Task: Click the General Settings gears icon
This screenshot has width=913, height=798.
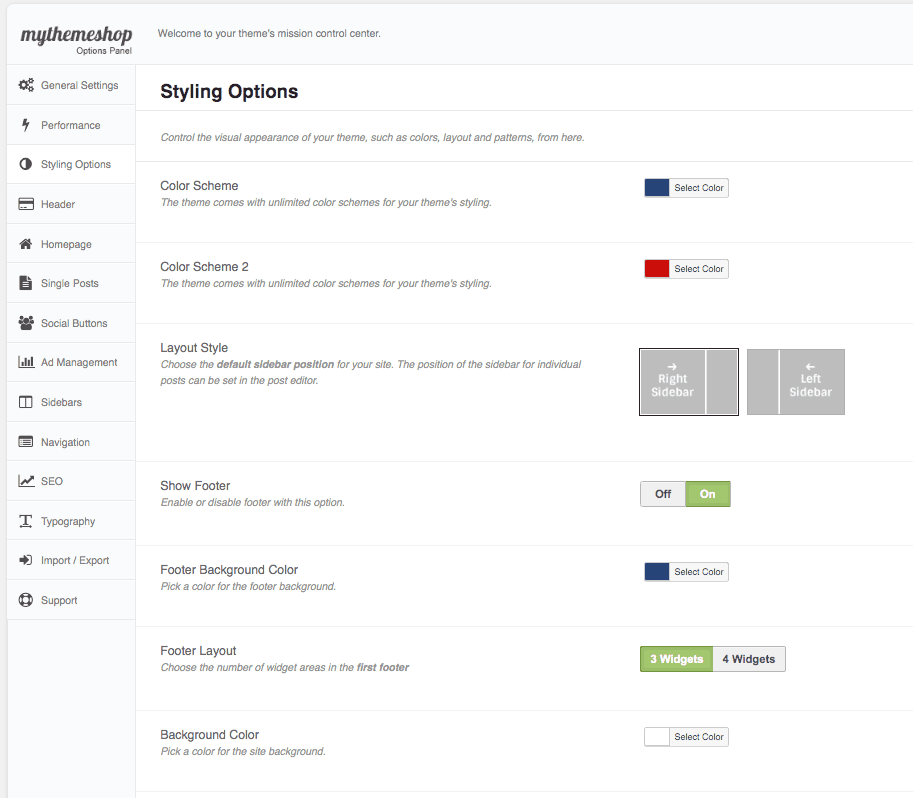Action: [26, 86]
